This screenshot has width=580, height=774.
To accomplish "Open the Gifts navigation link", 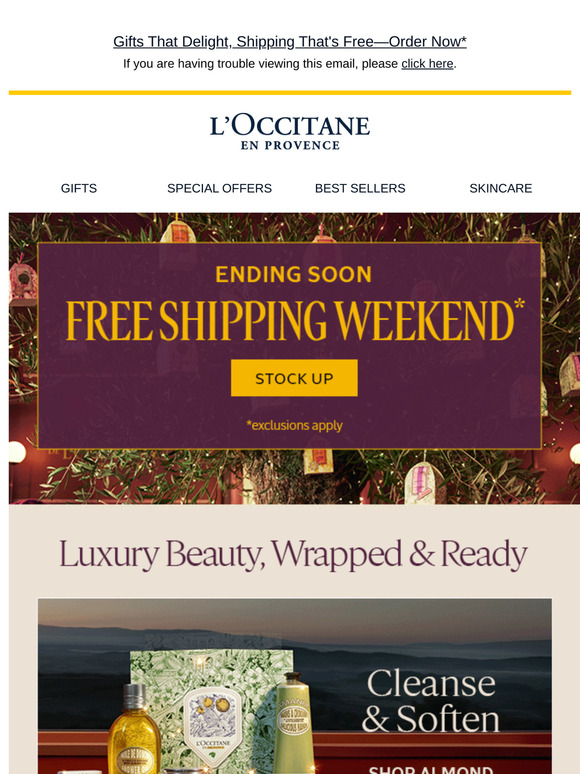I will (79, 188).
